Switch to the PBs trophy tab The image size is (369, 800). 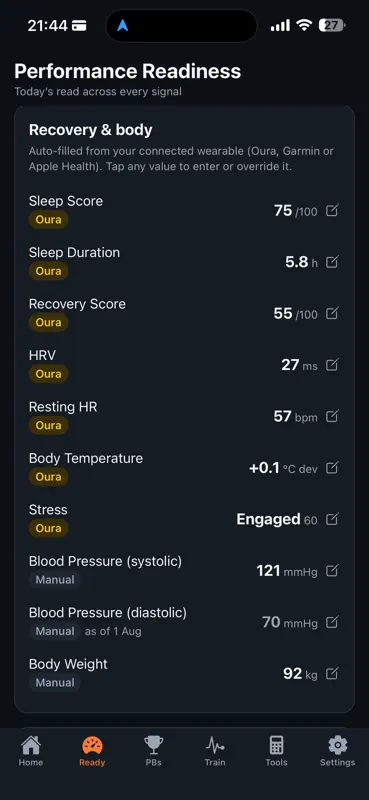(x=153, y=751)
